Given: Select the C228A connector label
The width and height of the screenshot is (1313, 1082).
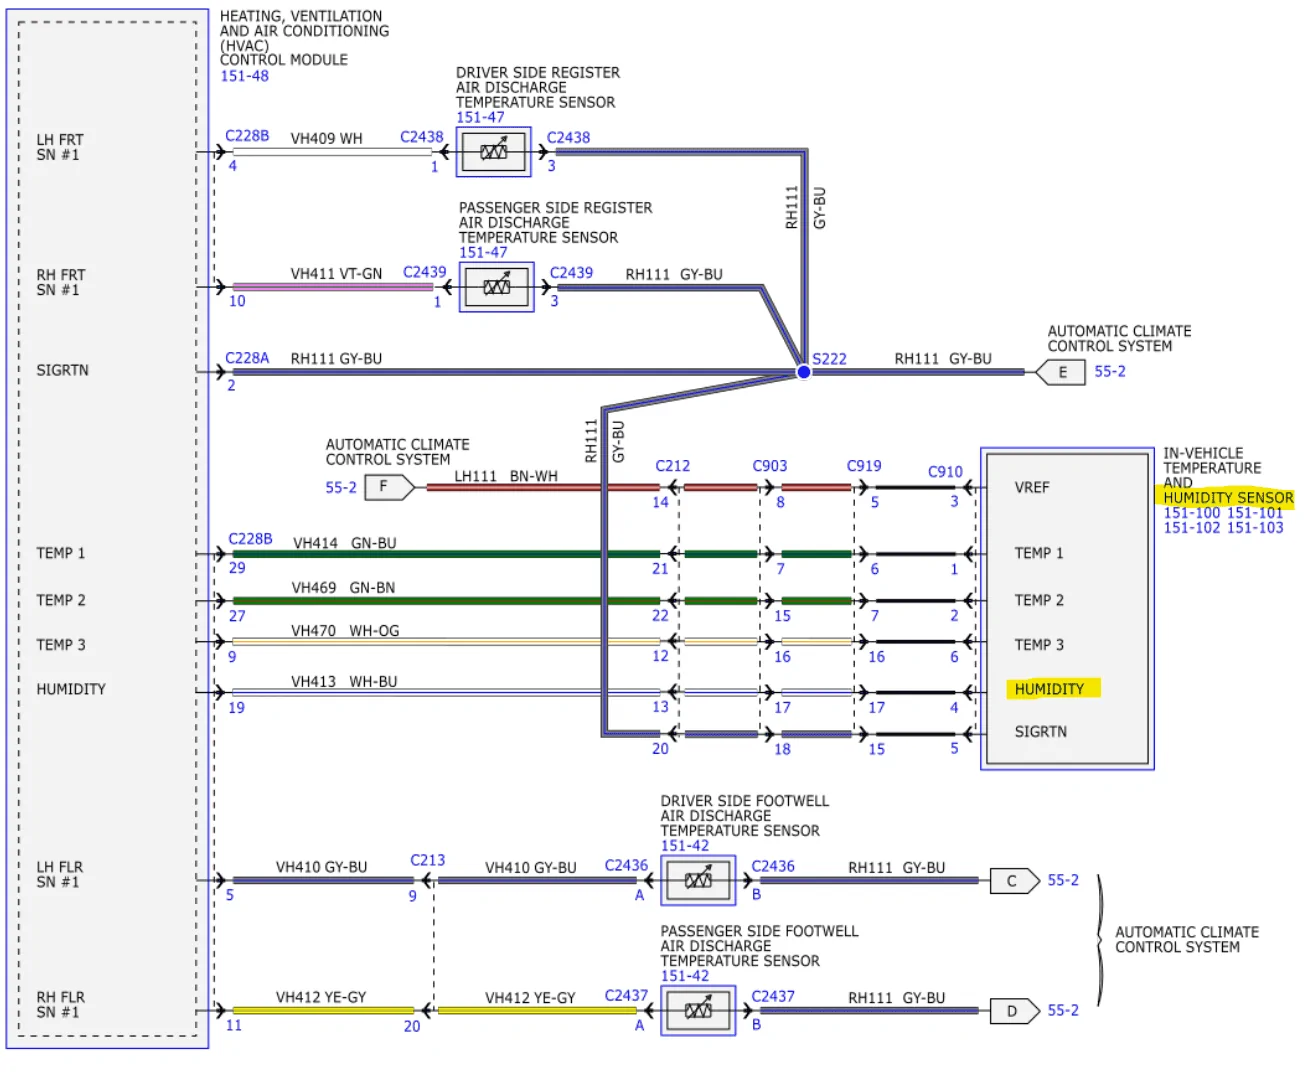Looking at the screenshot, I should point(247,358).
